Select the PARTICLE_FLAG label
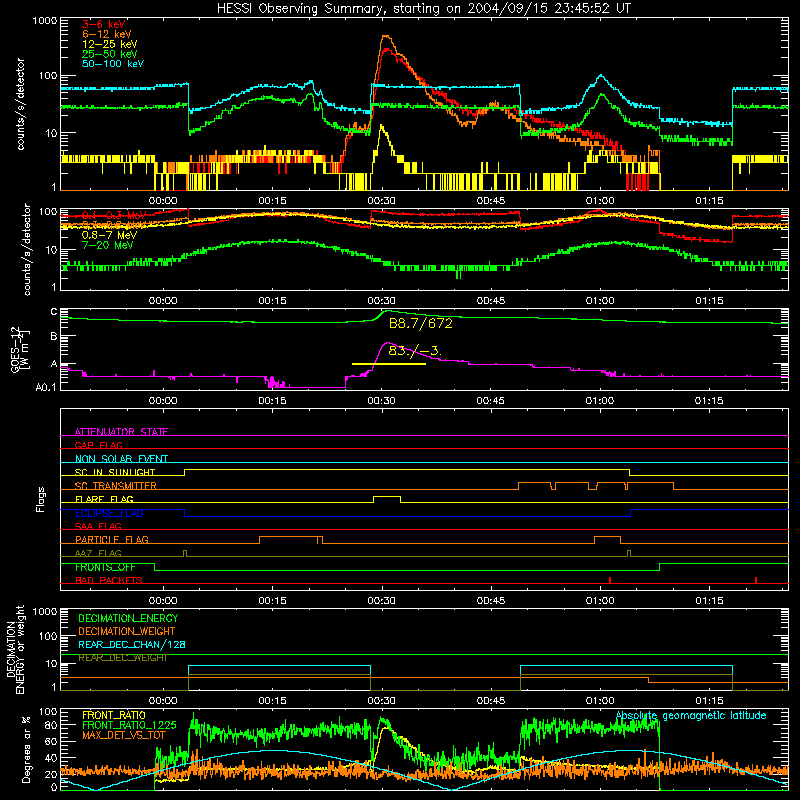Viewport: 800px width, 800px height. 112,540
